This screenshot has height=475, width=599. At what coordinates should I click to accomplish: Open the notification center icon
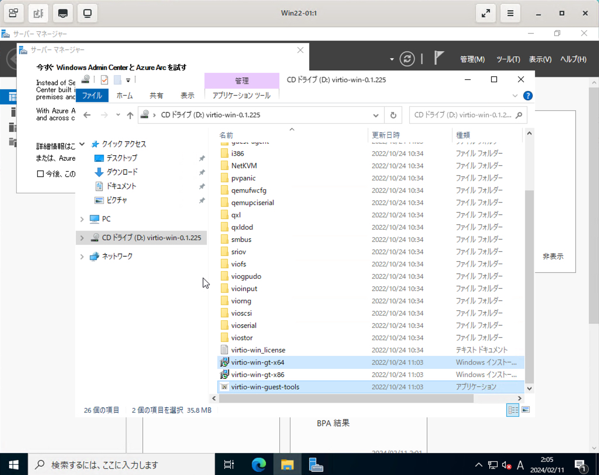click(x=580, y=465)
